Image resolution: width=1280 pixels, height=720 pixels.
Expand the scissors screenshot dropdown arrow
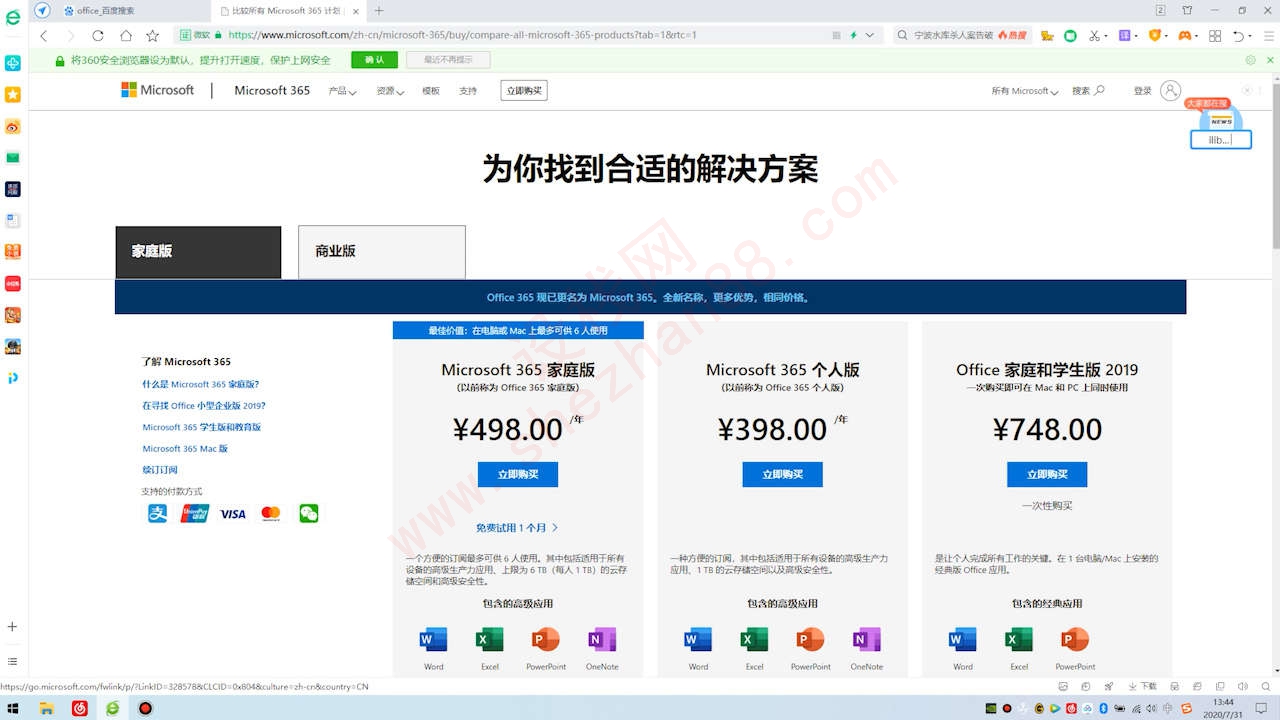[1106, 35]
